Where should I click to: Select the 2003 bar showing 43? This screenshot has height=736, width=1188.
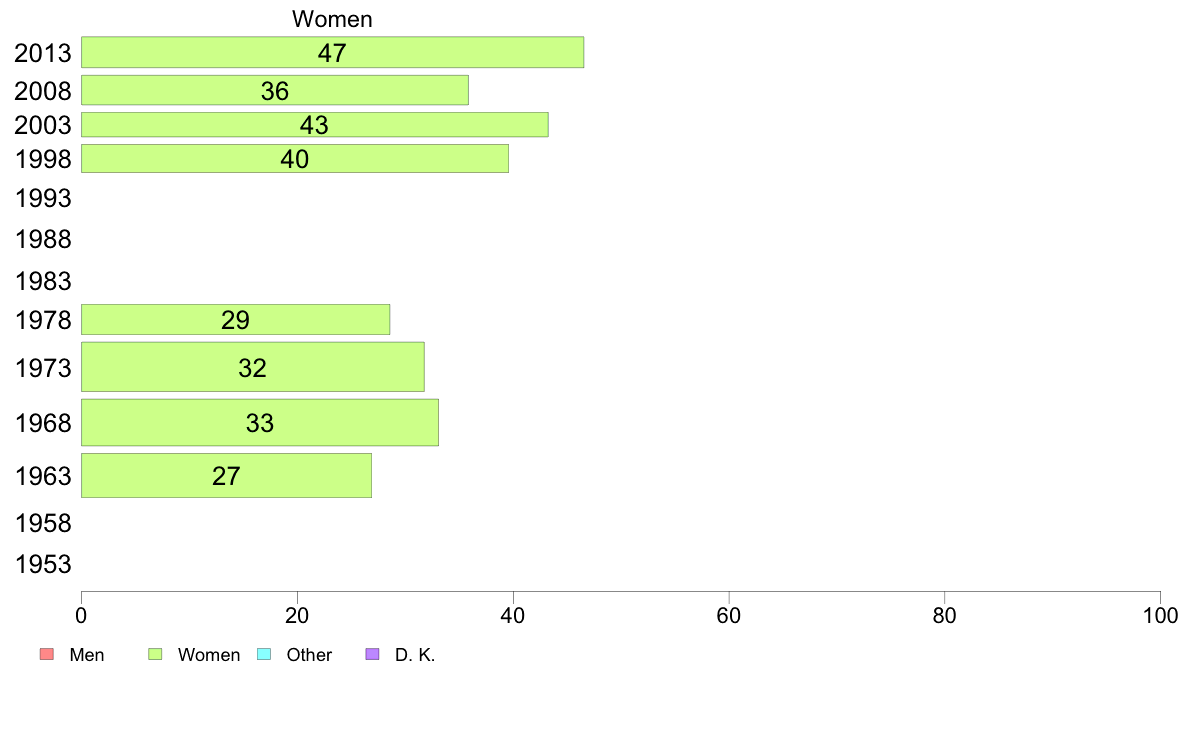[315, 125]
